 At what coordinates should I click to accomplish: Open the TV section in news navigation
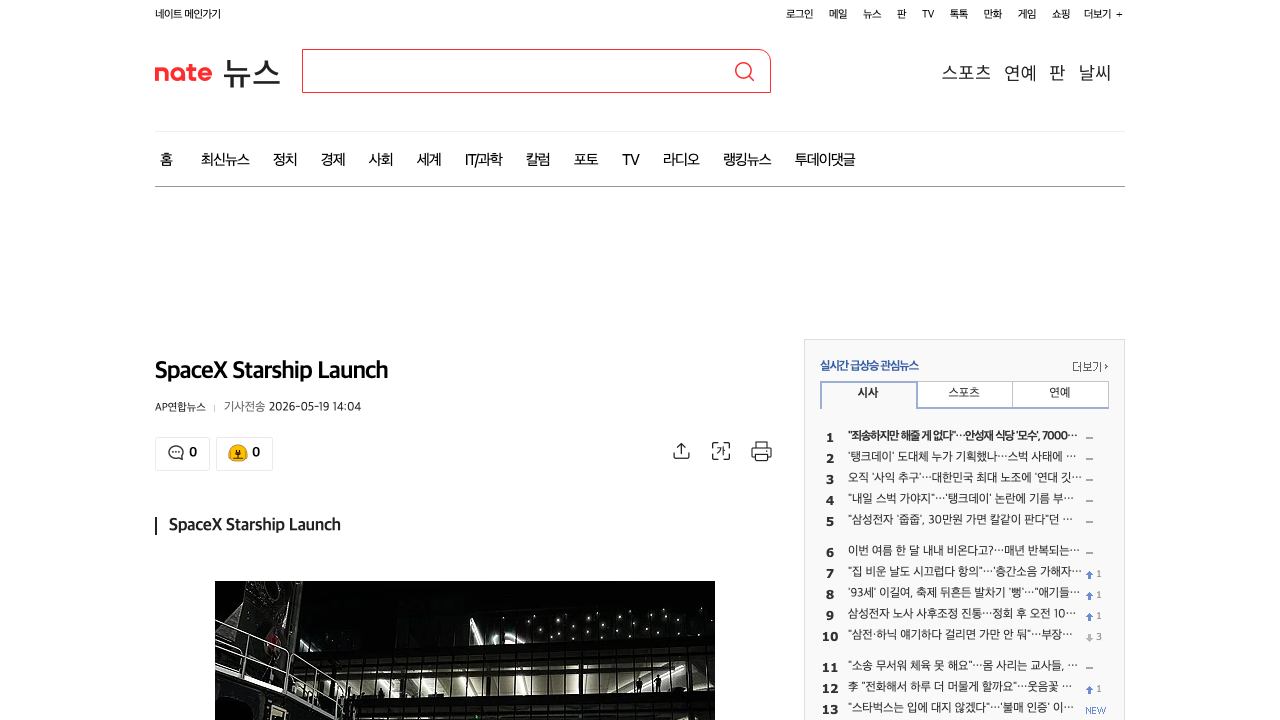pyautogui.click(x=630, y=159)
